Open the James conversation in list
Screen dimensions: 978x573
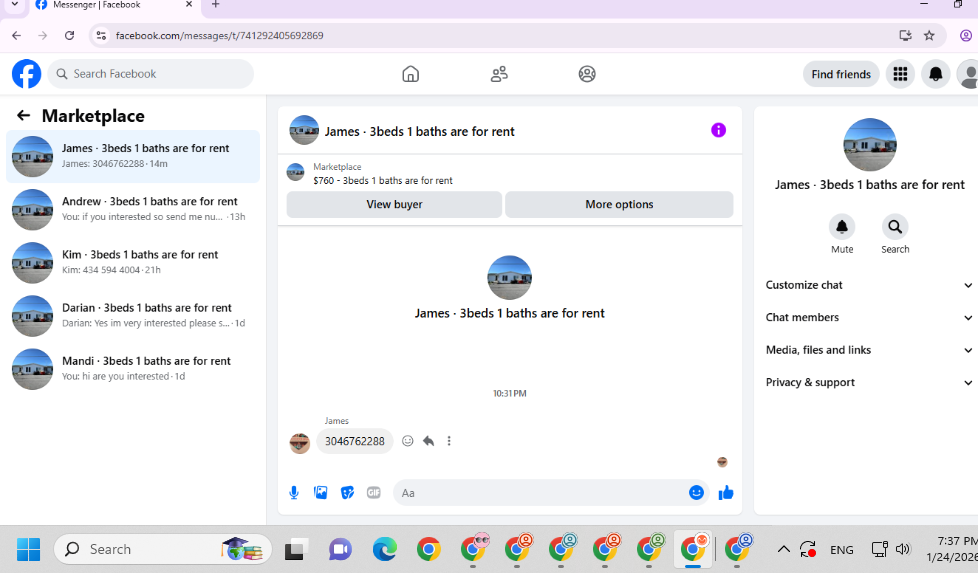click(x=133, y=156)
